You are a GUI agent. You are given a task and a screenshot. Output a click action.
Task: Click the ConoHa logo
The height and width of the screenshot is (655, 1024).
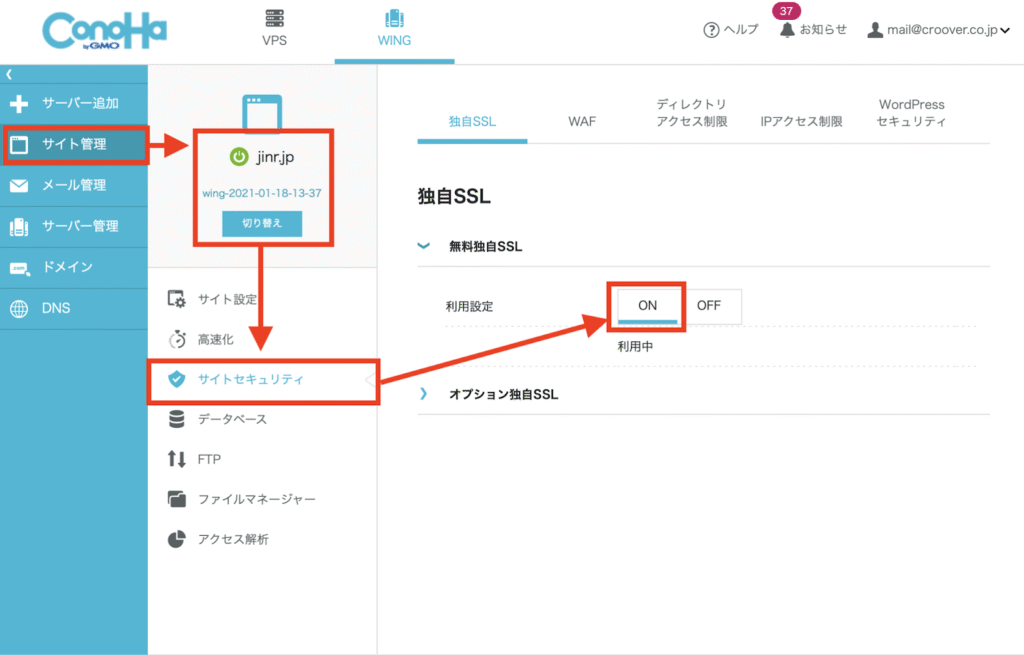point(104,30)
